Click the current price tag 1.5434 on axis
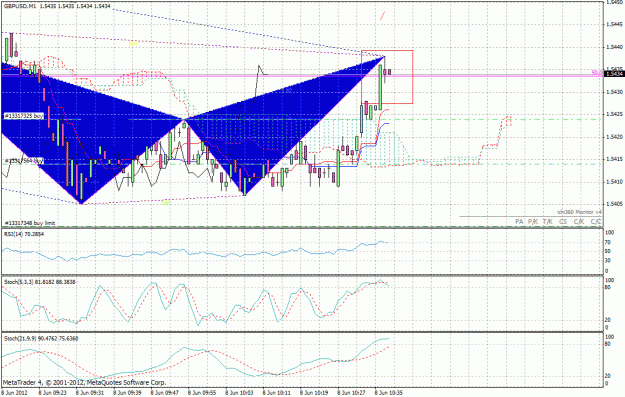625x397 pixels. [614, 73]
